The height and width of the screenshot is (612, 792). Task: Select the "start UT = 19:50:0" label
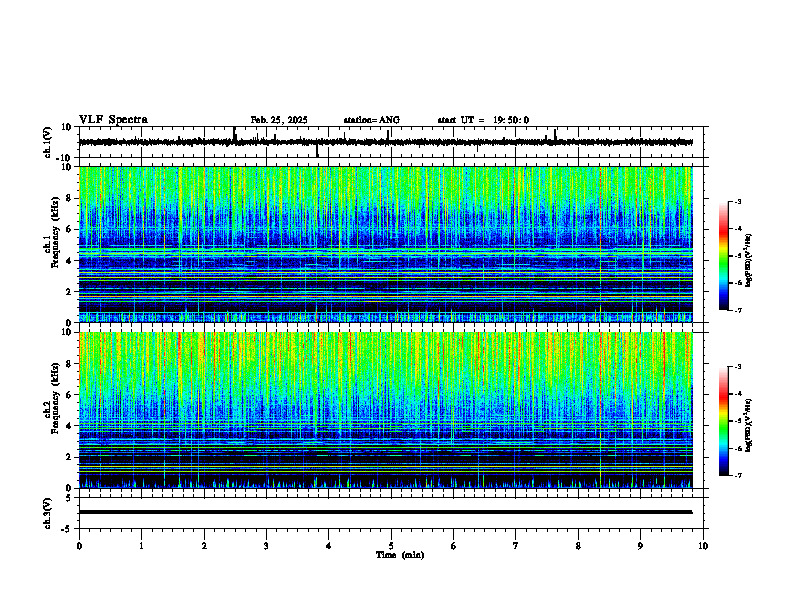coord(483,120)
